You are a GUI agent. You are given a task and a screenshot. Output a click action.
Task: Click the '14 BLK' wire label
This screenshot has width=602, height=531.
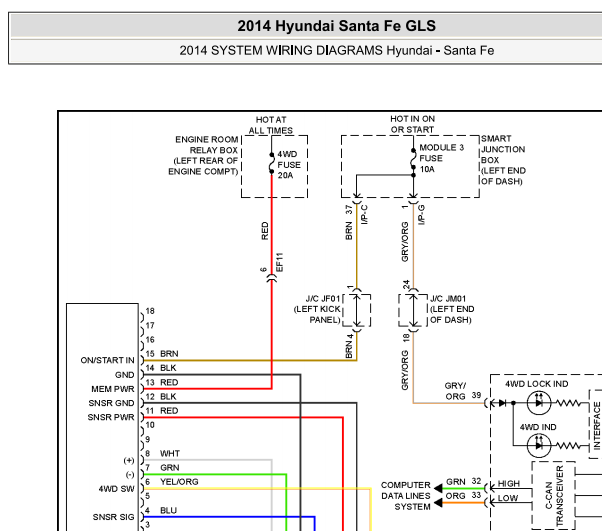(x=161, y=368)
